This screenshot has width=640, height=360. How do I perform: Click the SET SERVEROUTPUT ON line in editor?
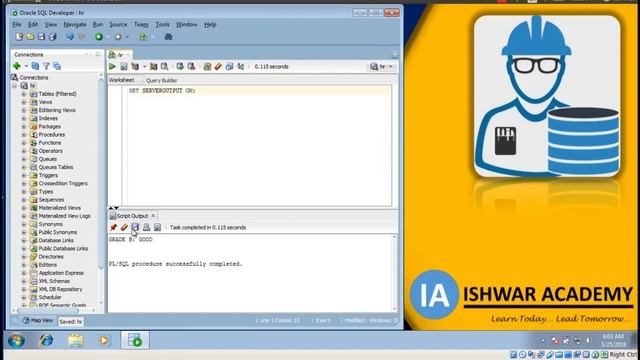point(162,91)
